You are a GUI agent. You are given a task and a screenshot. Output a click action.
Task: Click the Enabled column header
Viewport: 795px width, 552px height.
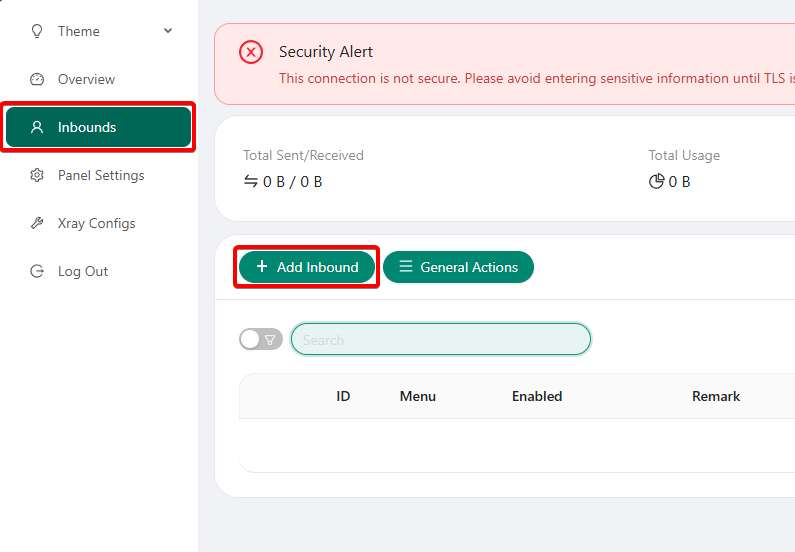(x=537, y=396)
